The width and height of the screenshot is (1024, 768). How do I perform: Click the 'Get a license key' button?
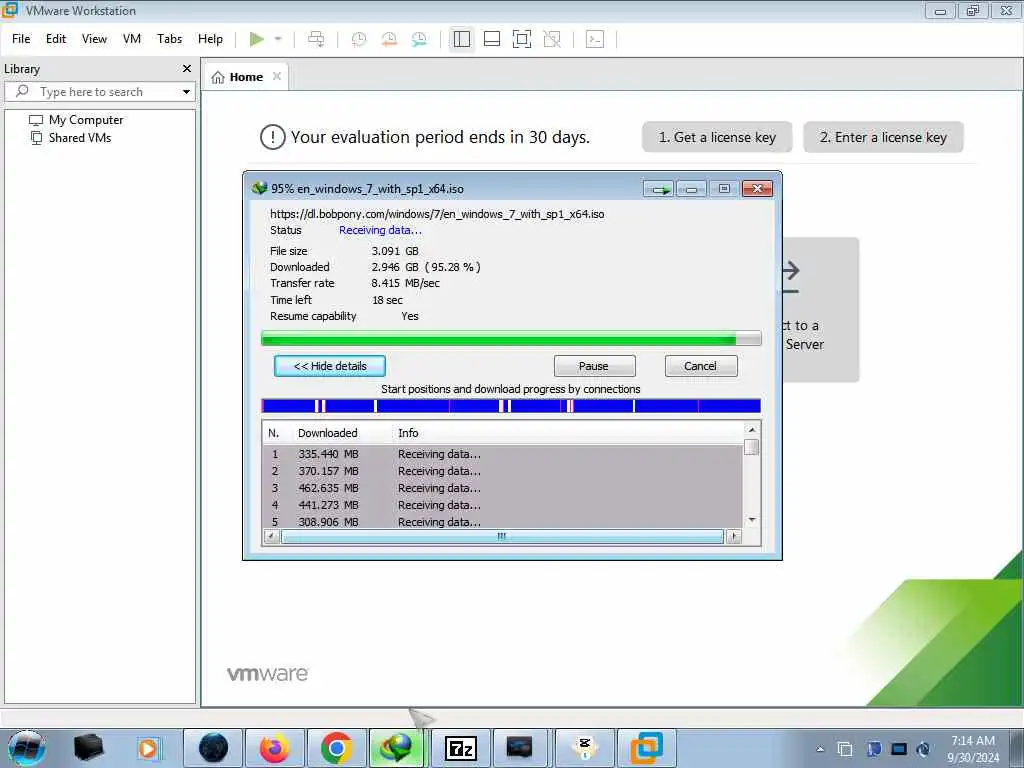(717, 137)
